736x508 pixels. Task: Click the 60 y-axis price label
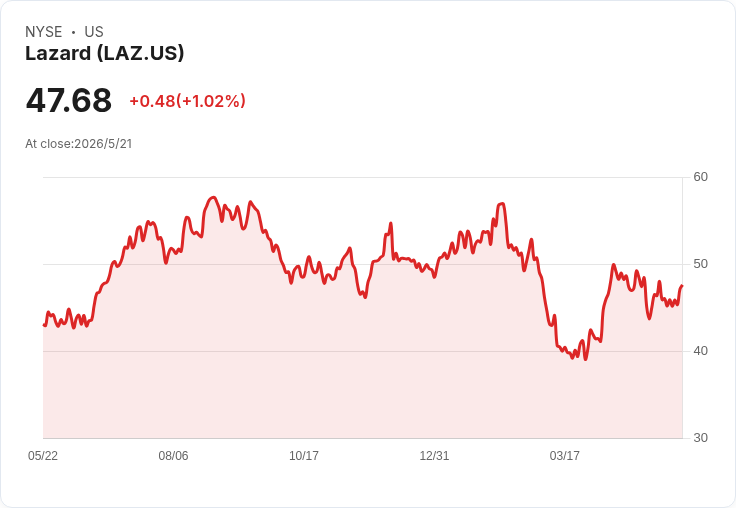click(x=700, y=177)
